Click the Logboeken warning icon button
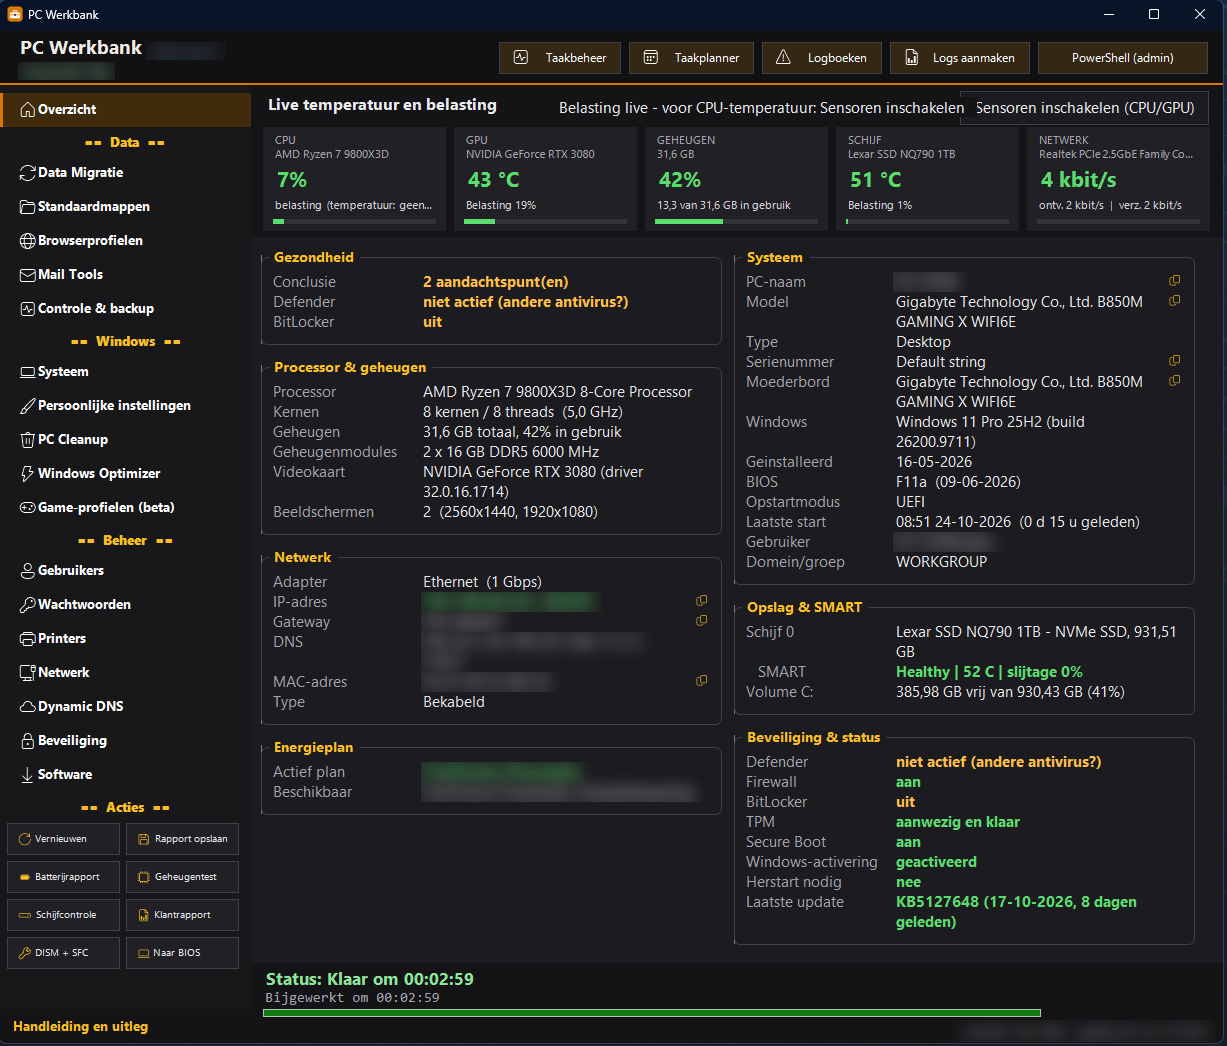The image size is (1227, 1046). pos(822,58)
